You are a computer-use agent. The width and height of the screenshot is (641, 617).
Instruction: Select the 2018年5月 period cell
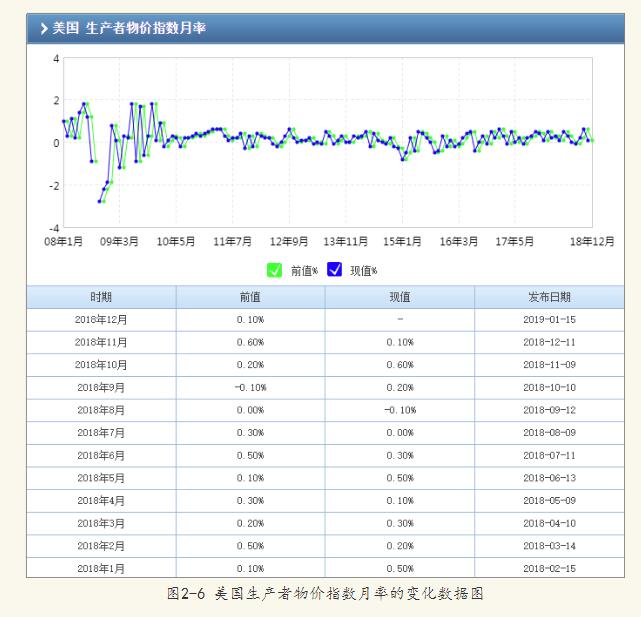pyautogui.click(x=101, y=478)
